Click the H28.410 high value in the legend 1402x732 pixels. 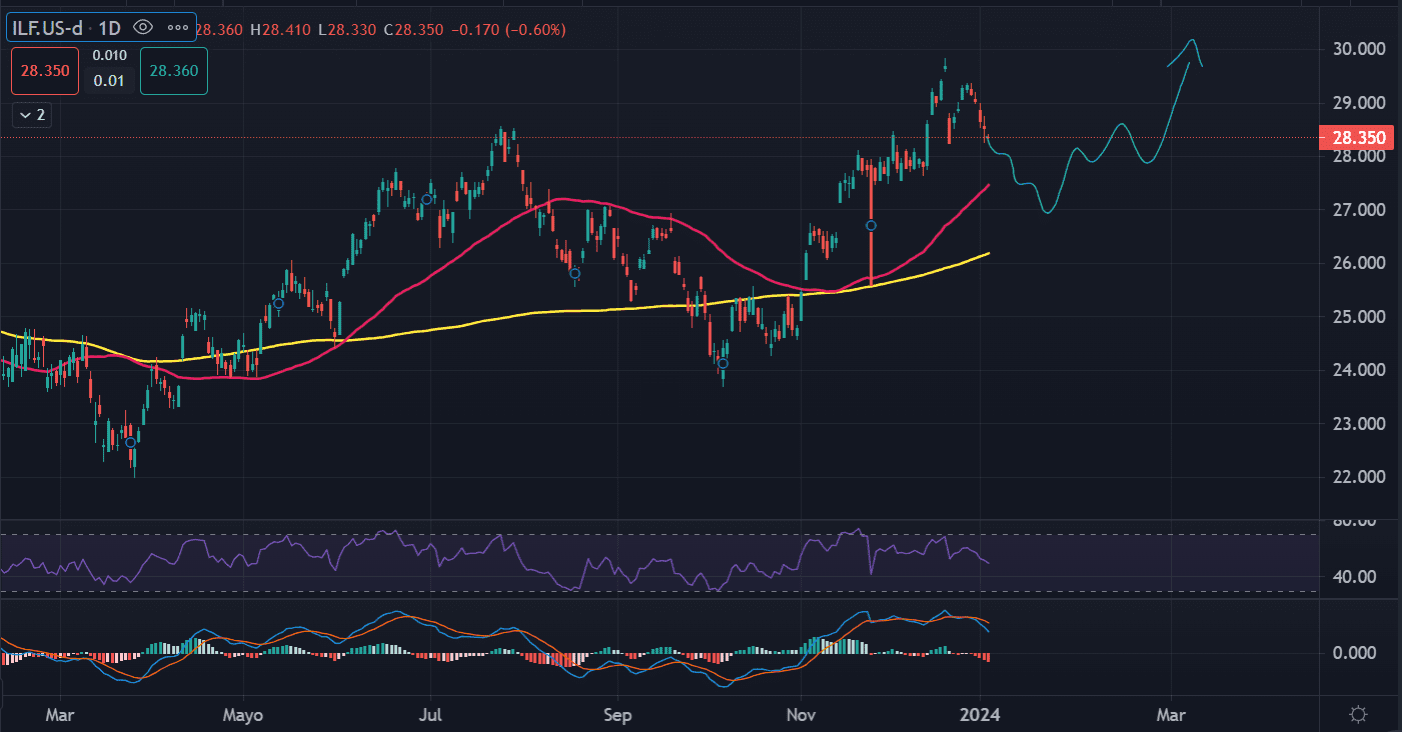[281, 29]
